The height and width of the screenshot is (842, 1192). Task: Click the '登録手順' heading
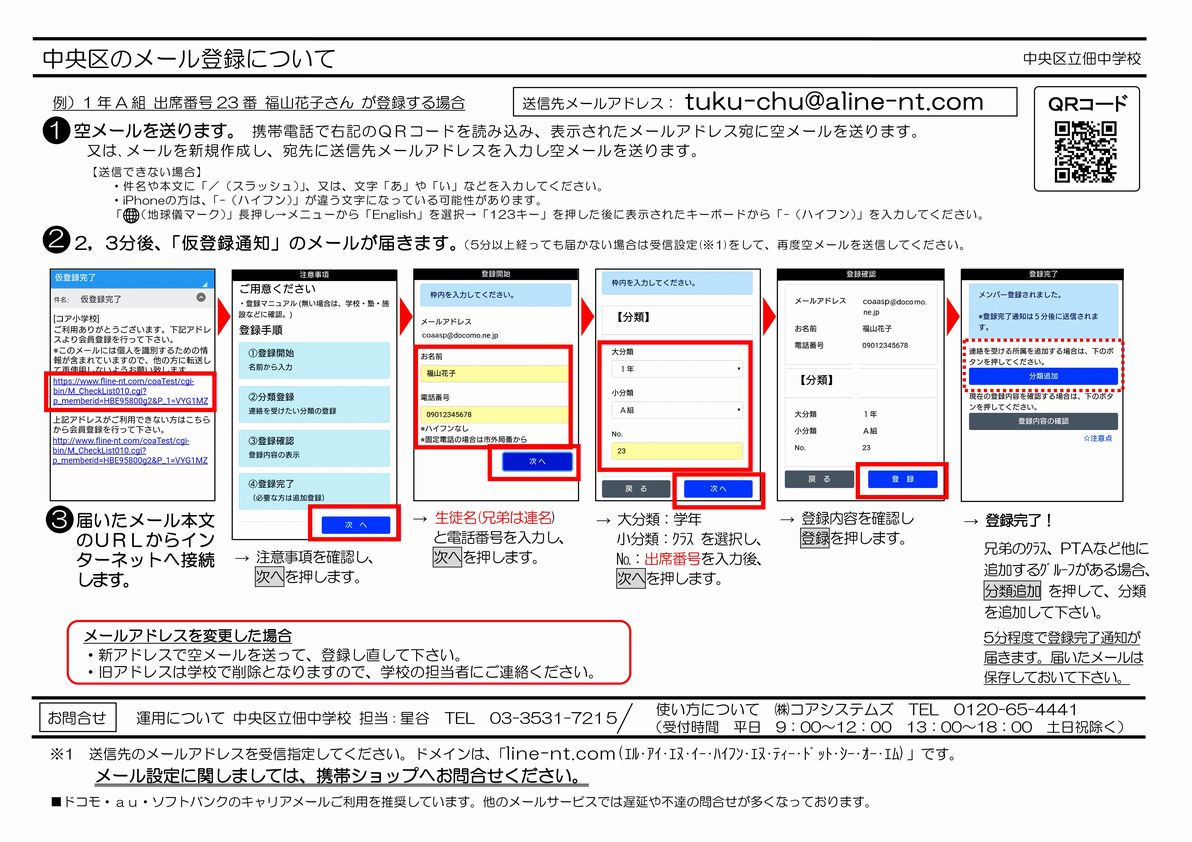[261, 330]
